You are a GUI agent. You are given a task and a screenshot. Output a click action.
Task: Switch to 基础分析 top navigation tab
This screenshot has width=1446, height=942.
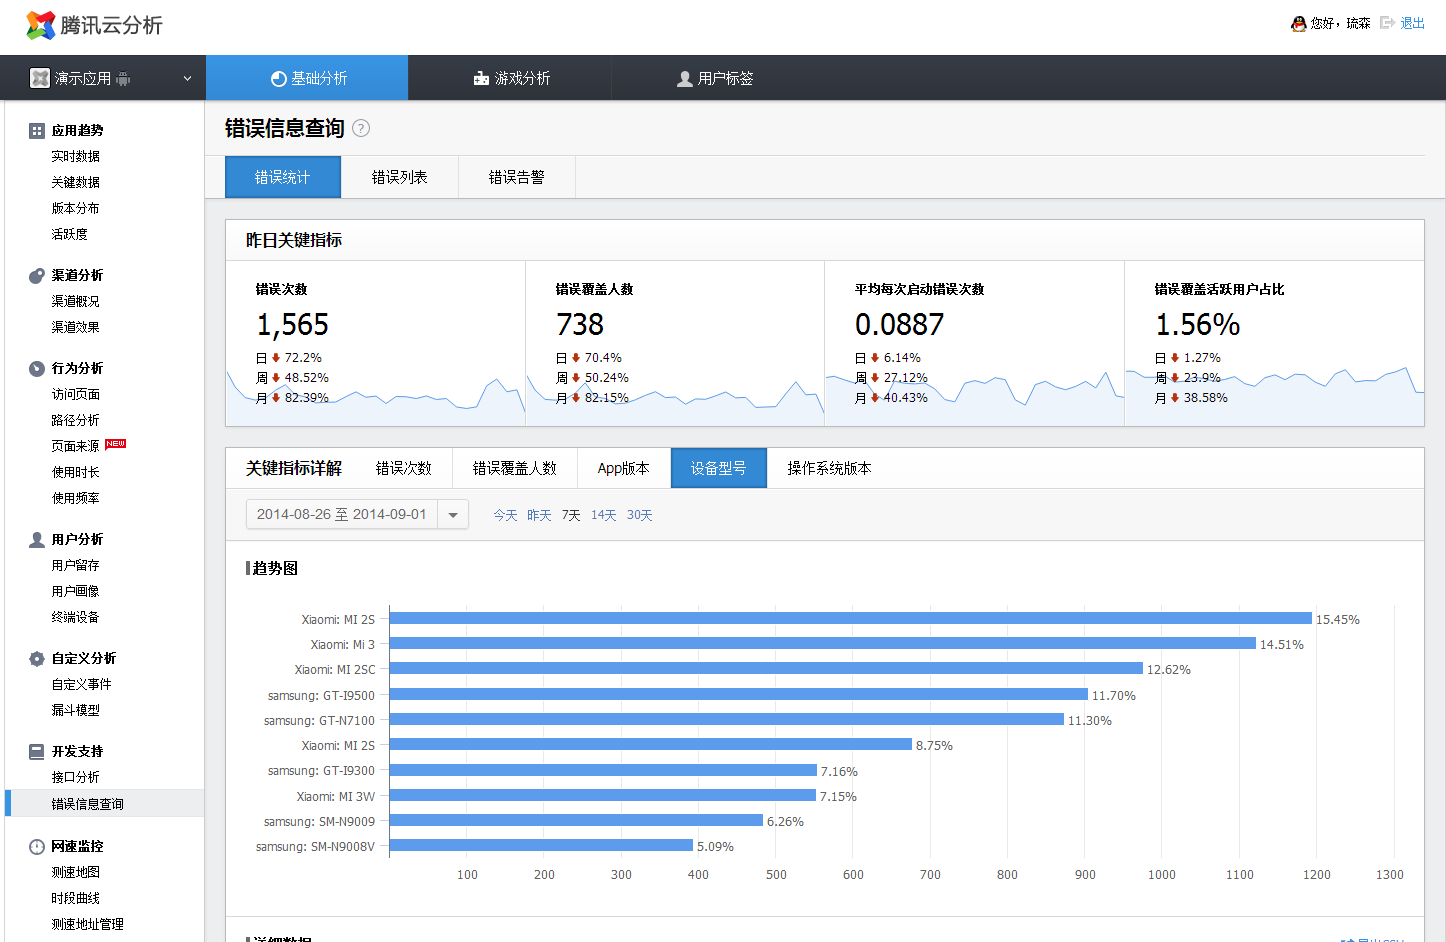pyautogui.click(x=307, y=78)
